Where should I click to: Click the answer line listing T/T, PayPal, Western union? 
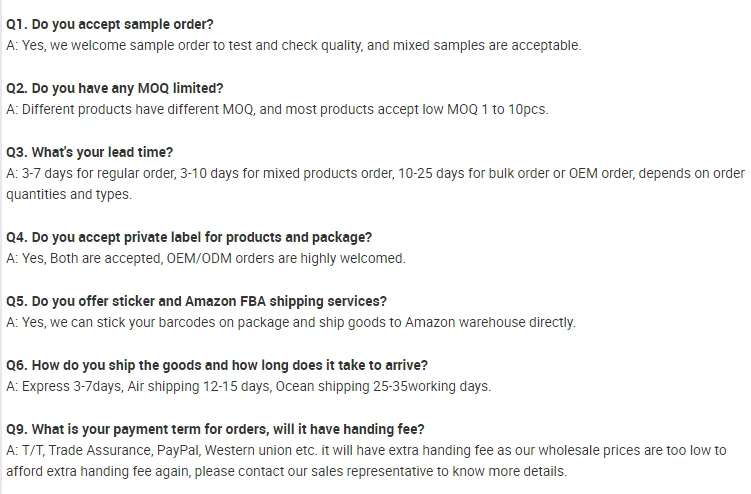click(x=366, y=450)
